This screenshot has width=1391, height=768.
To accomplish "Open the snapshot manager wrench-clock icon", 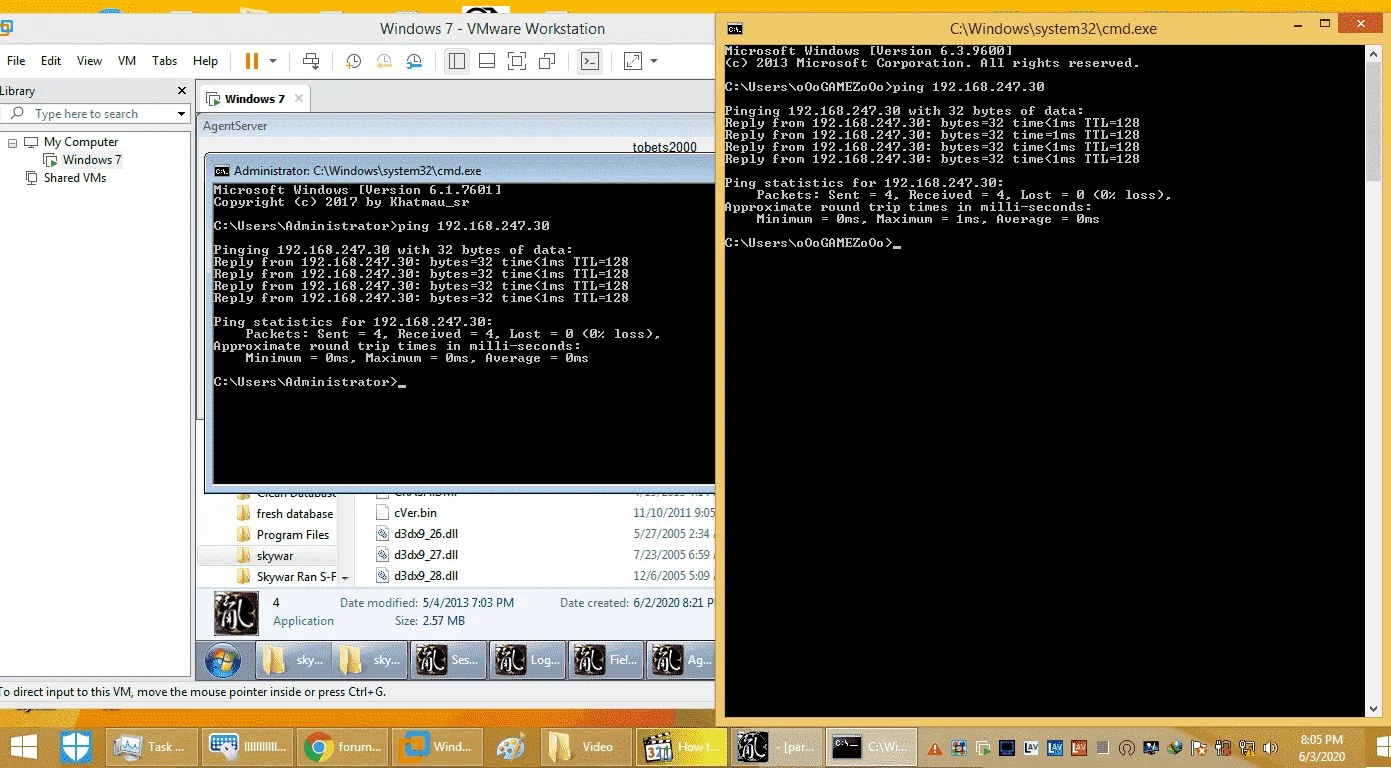I will tap(415, 61).
